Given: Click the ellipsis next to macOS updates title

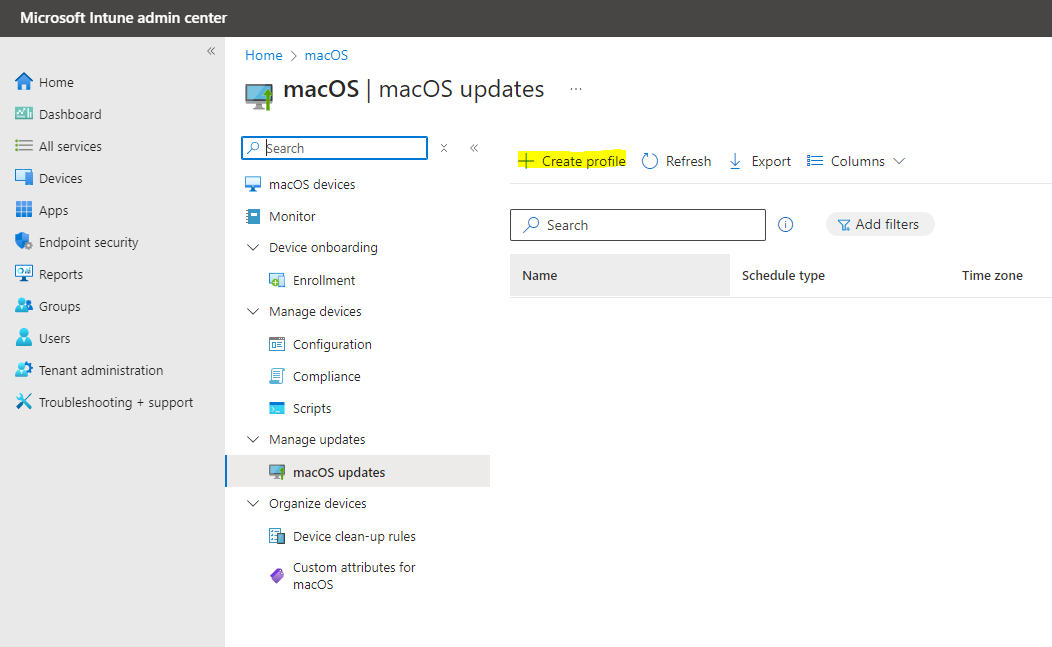Looking at the screenshot, I should (x=576, y=89).
